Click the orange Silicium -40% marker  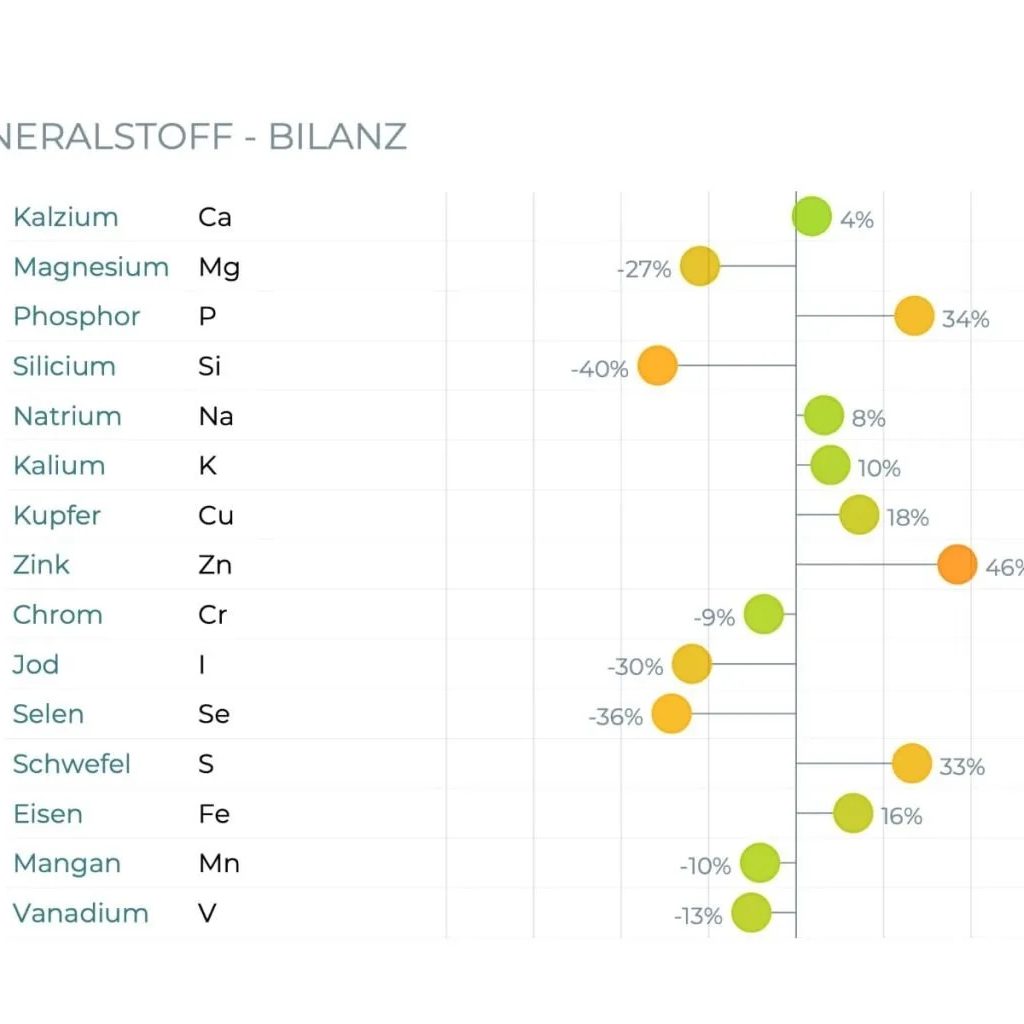[x=657, y=366]
